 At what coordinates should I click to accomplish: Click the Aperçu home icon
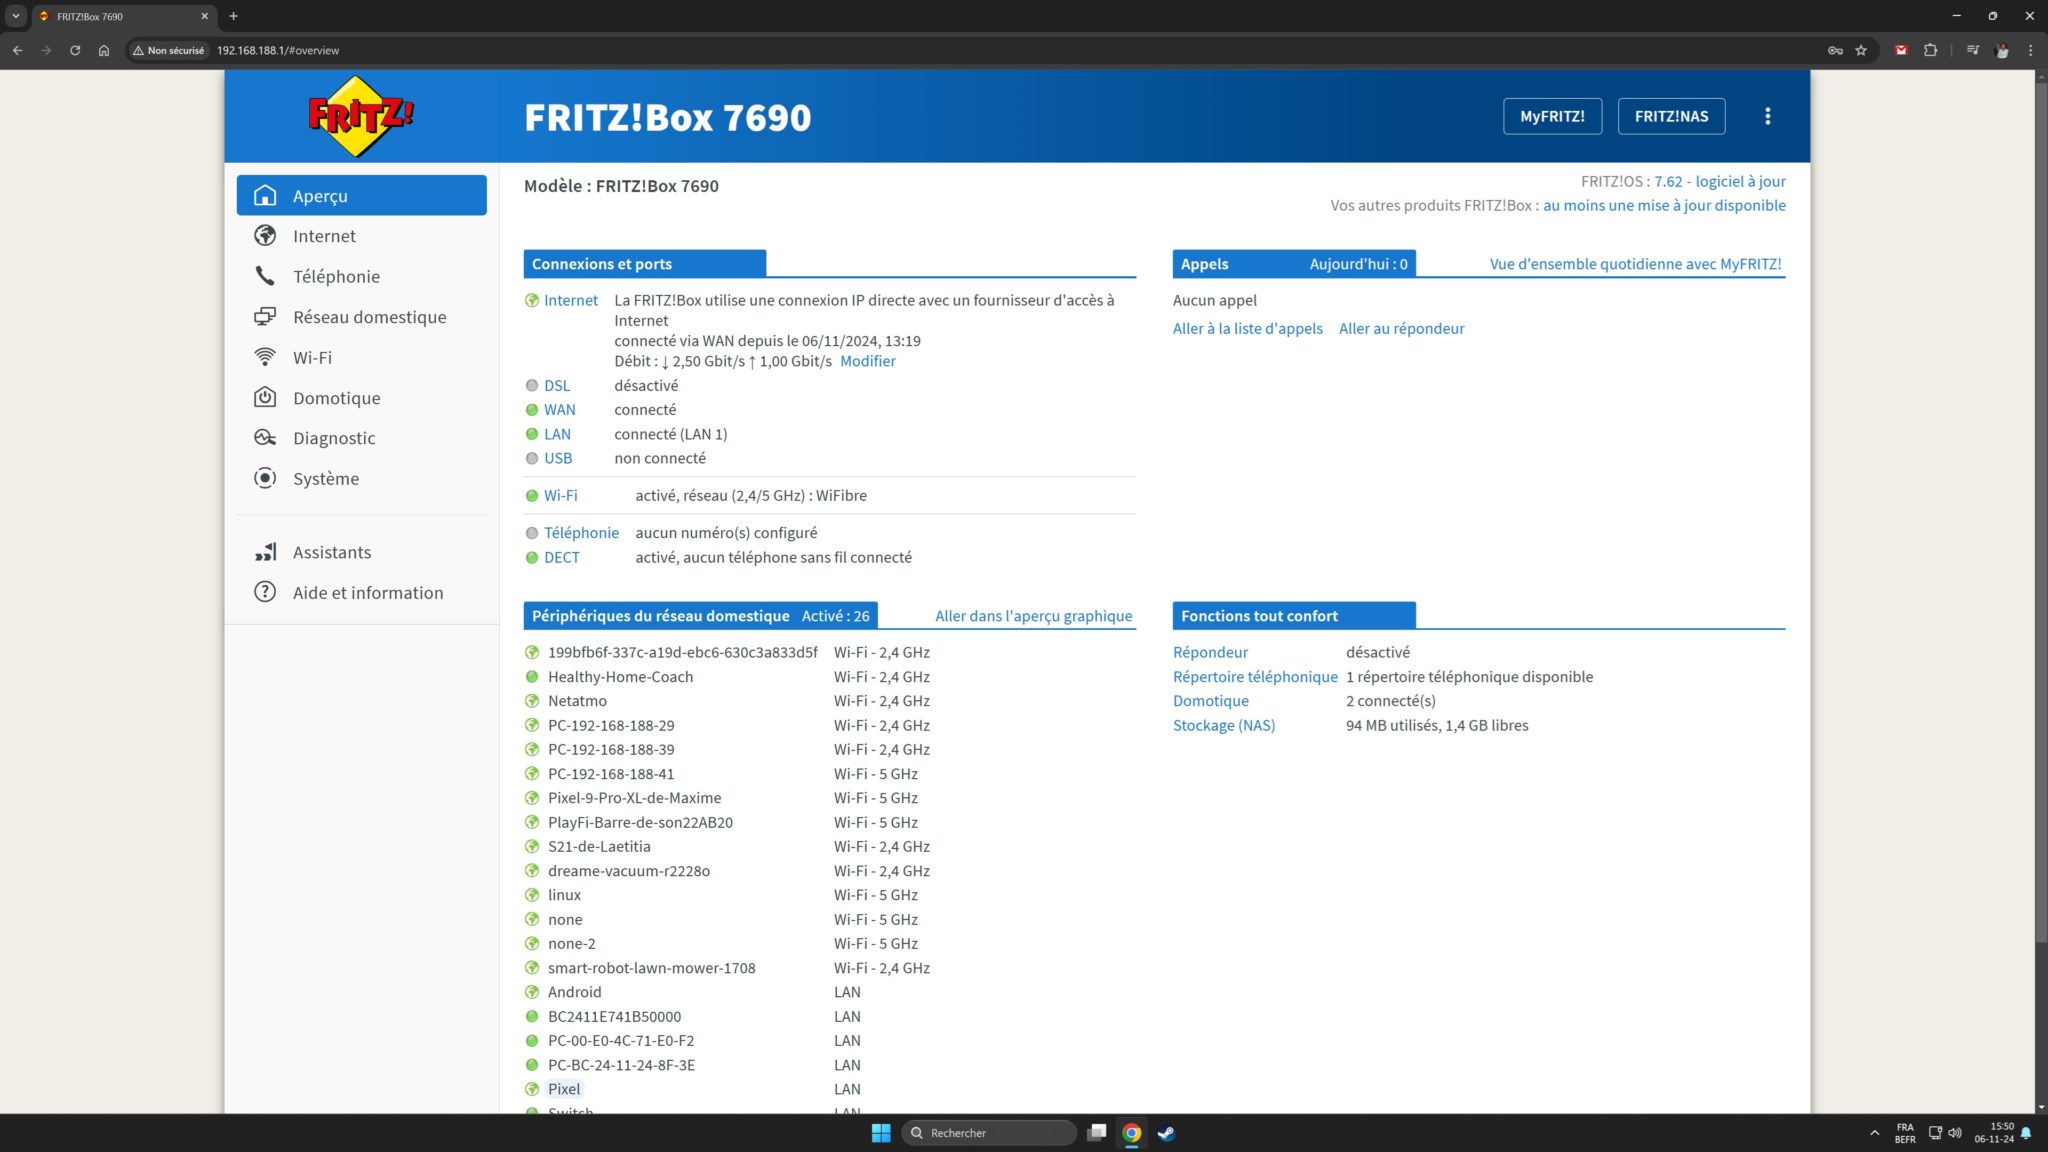pos(265,195)
